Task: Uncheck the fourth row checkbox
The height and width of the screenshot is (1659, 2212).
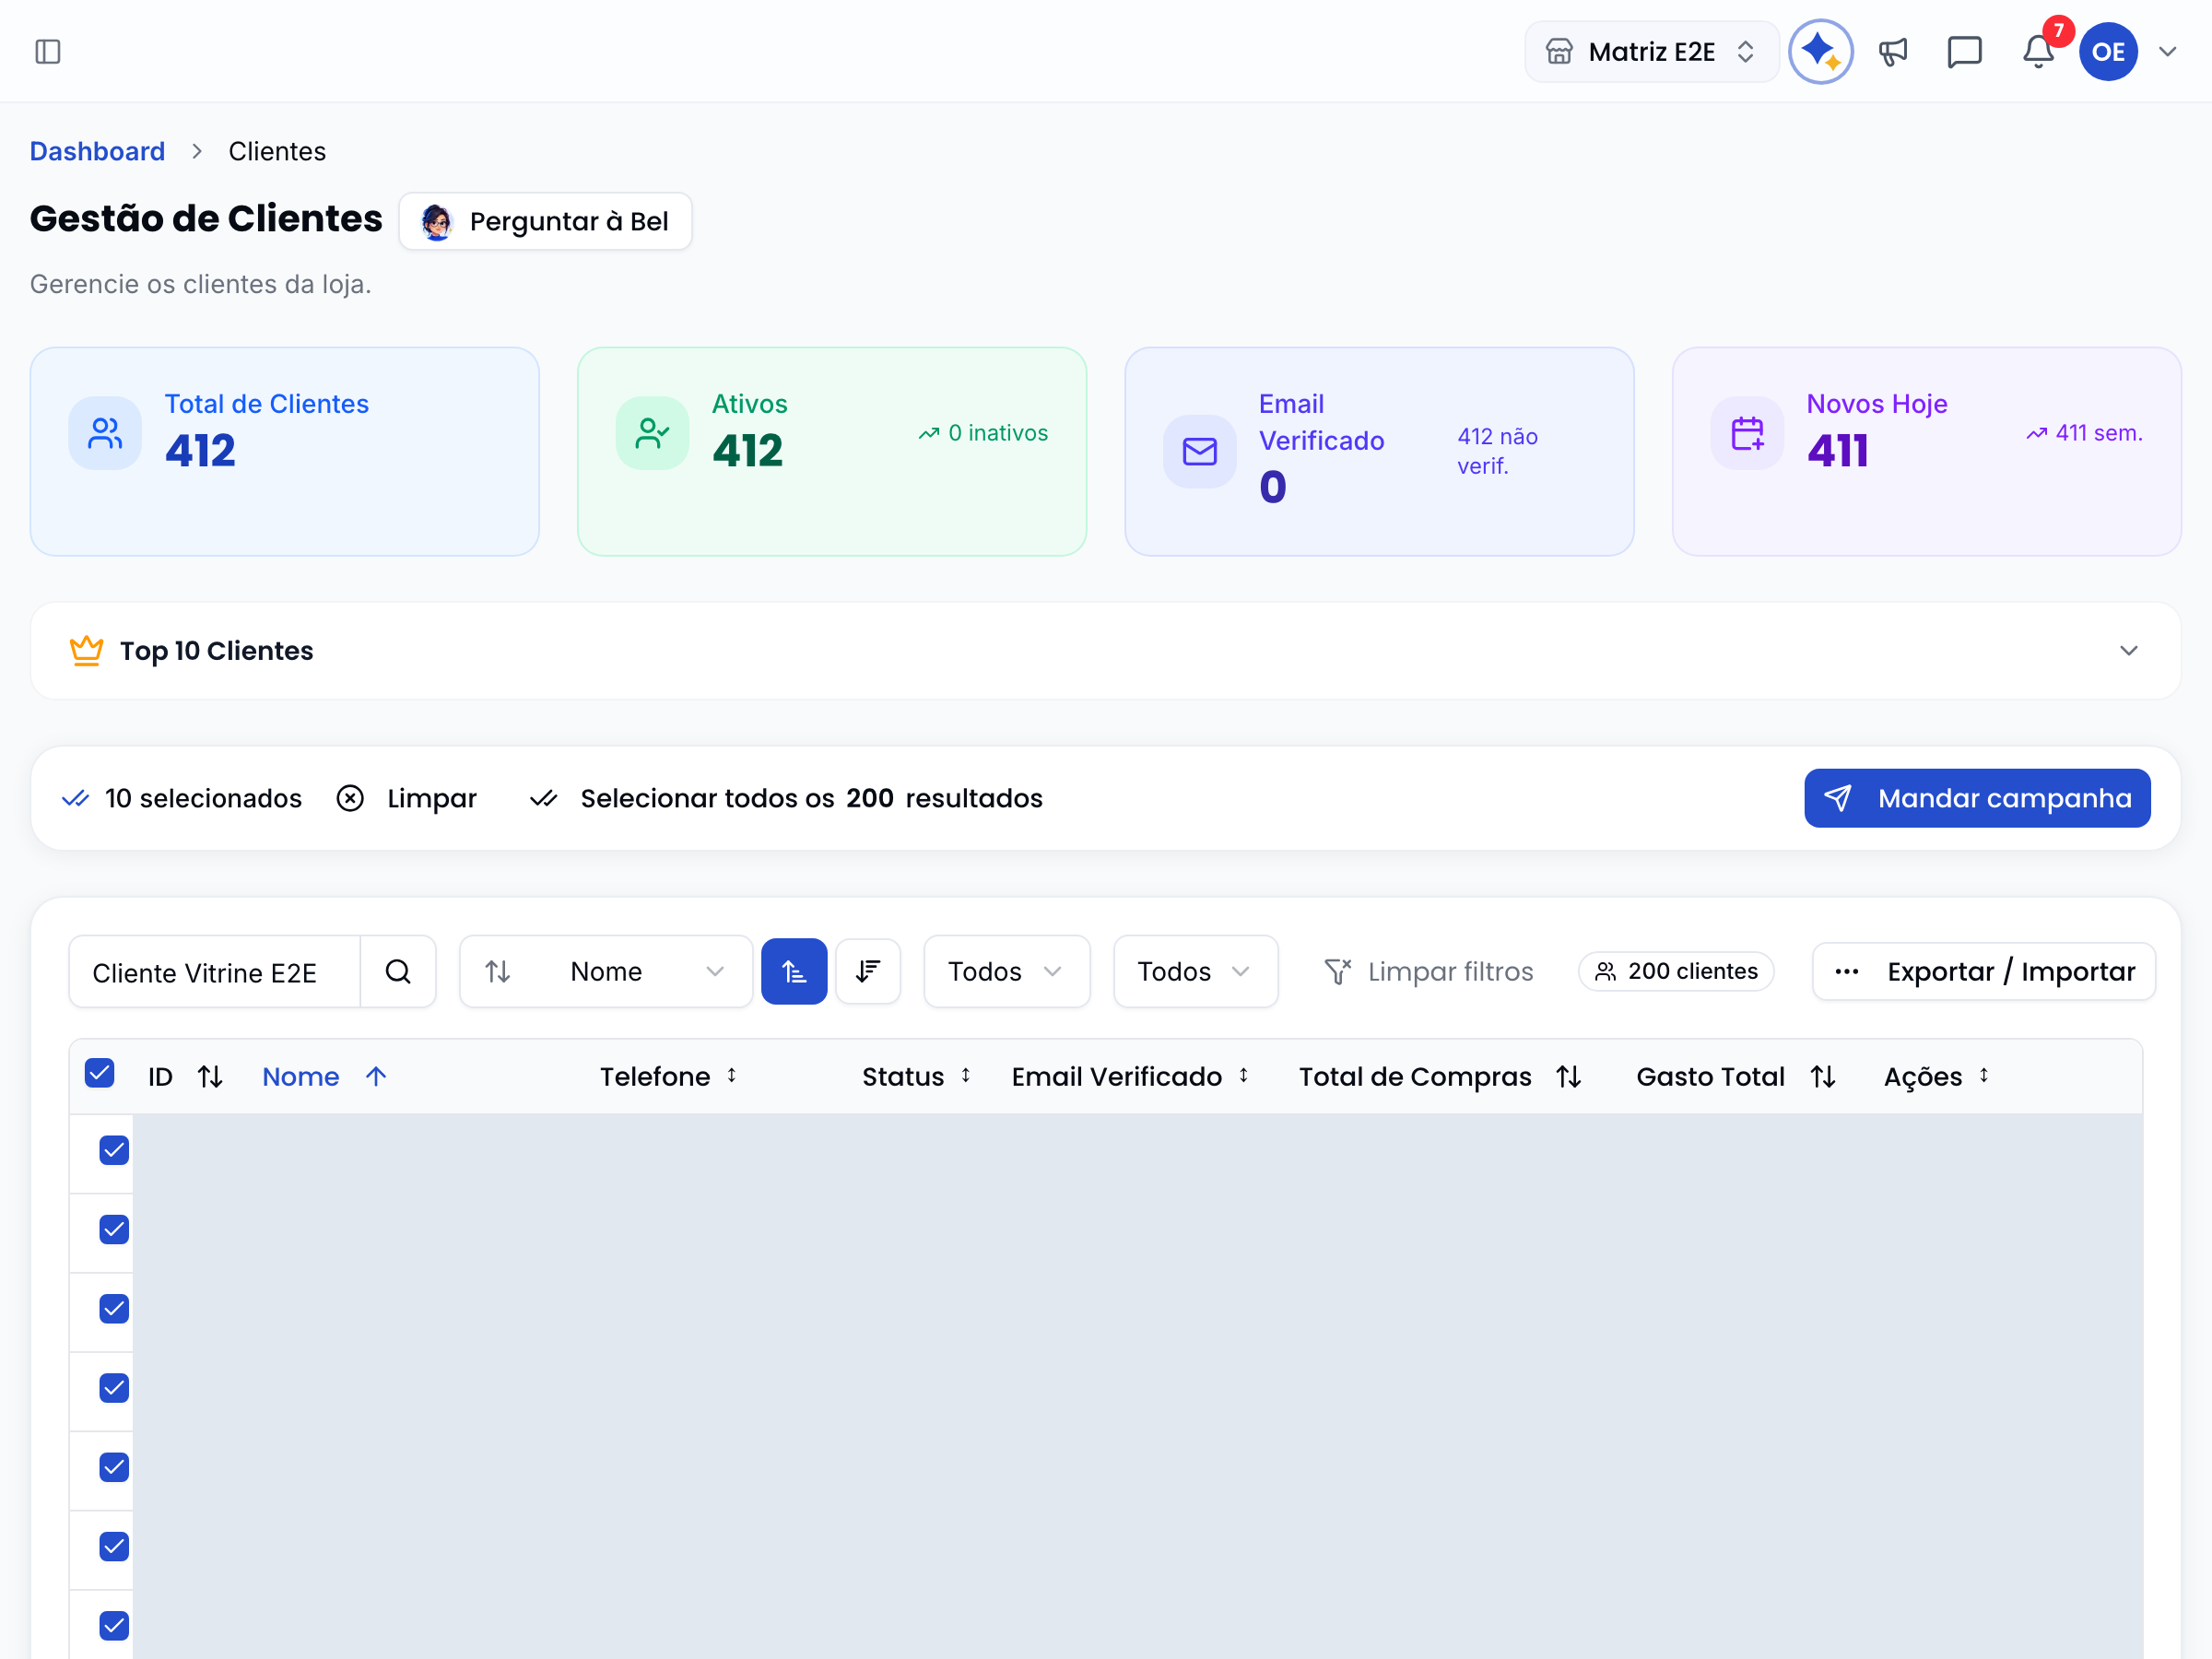Action: (115, 1388)
